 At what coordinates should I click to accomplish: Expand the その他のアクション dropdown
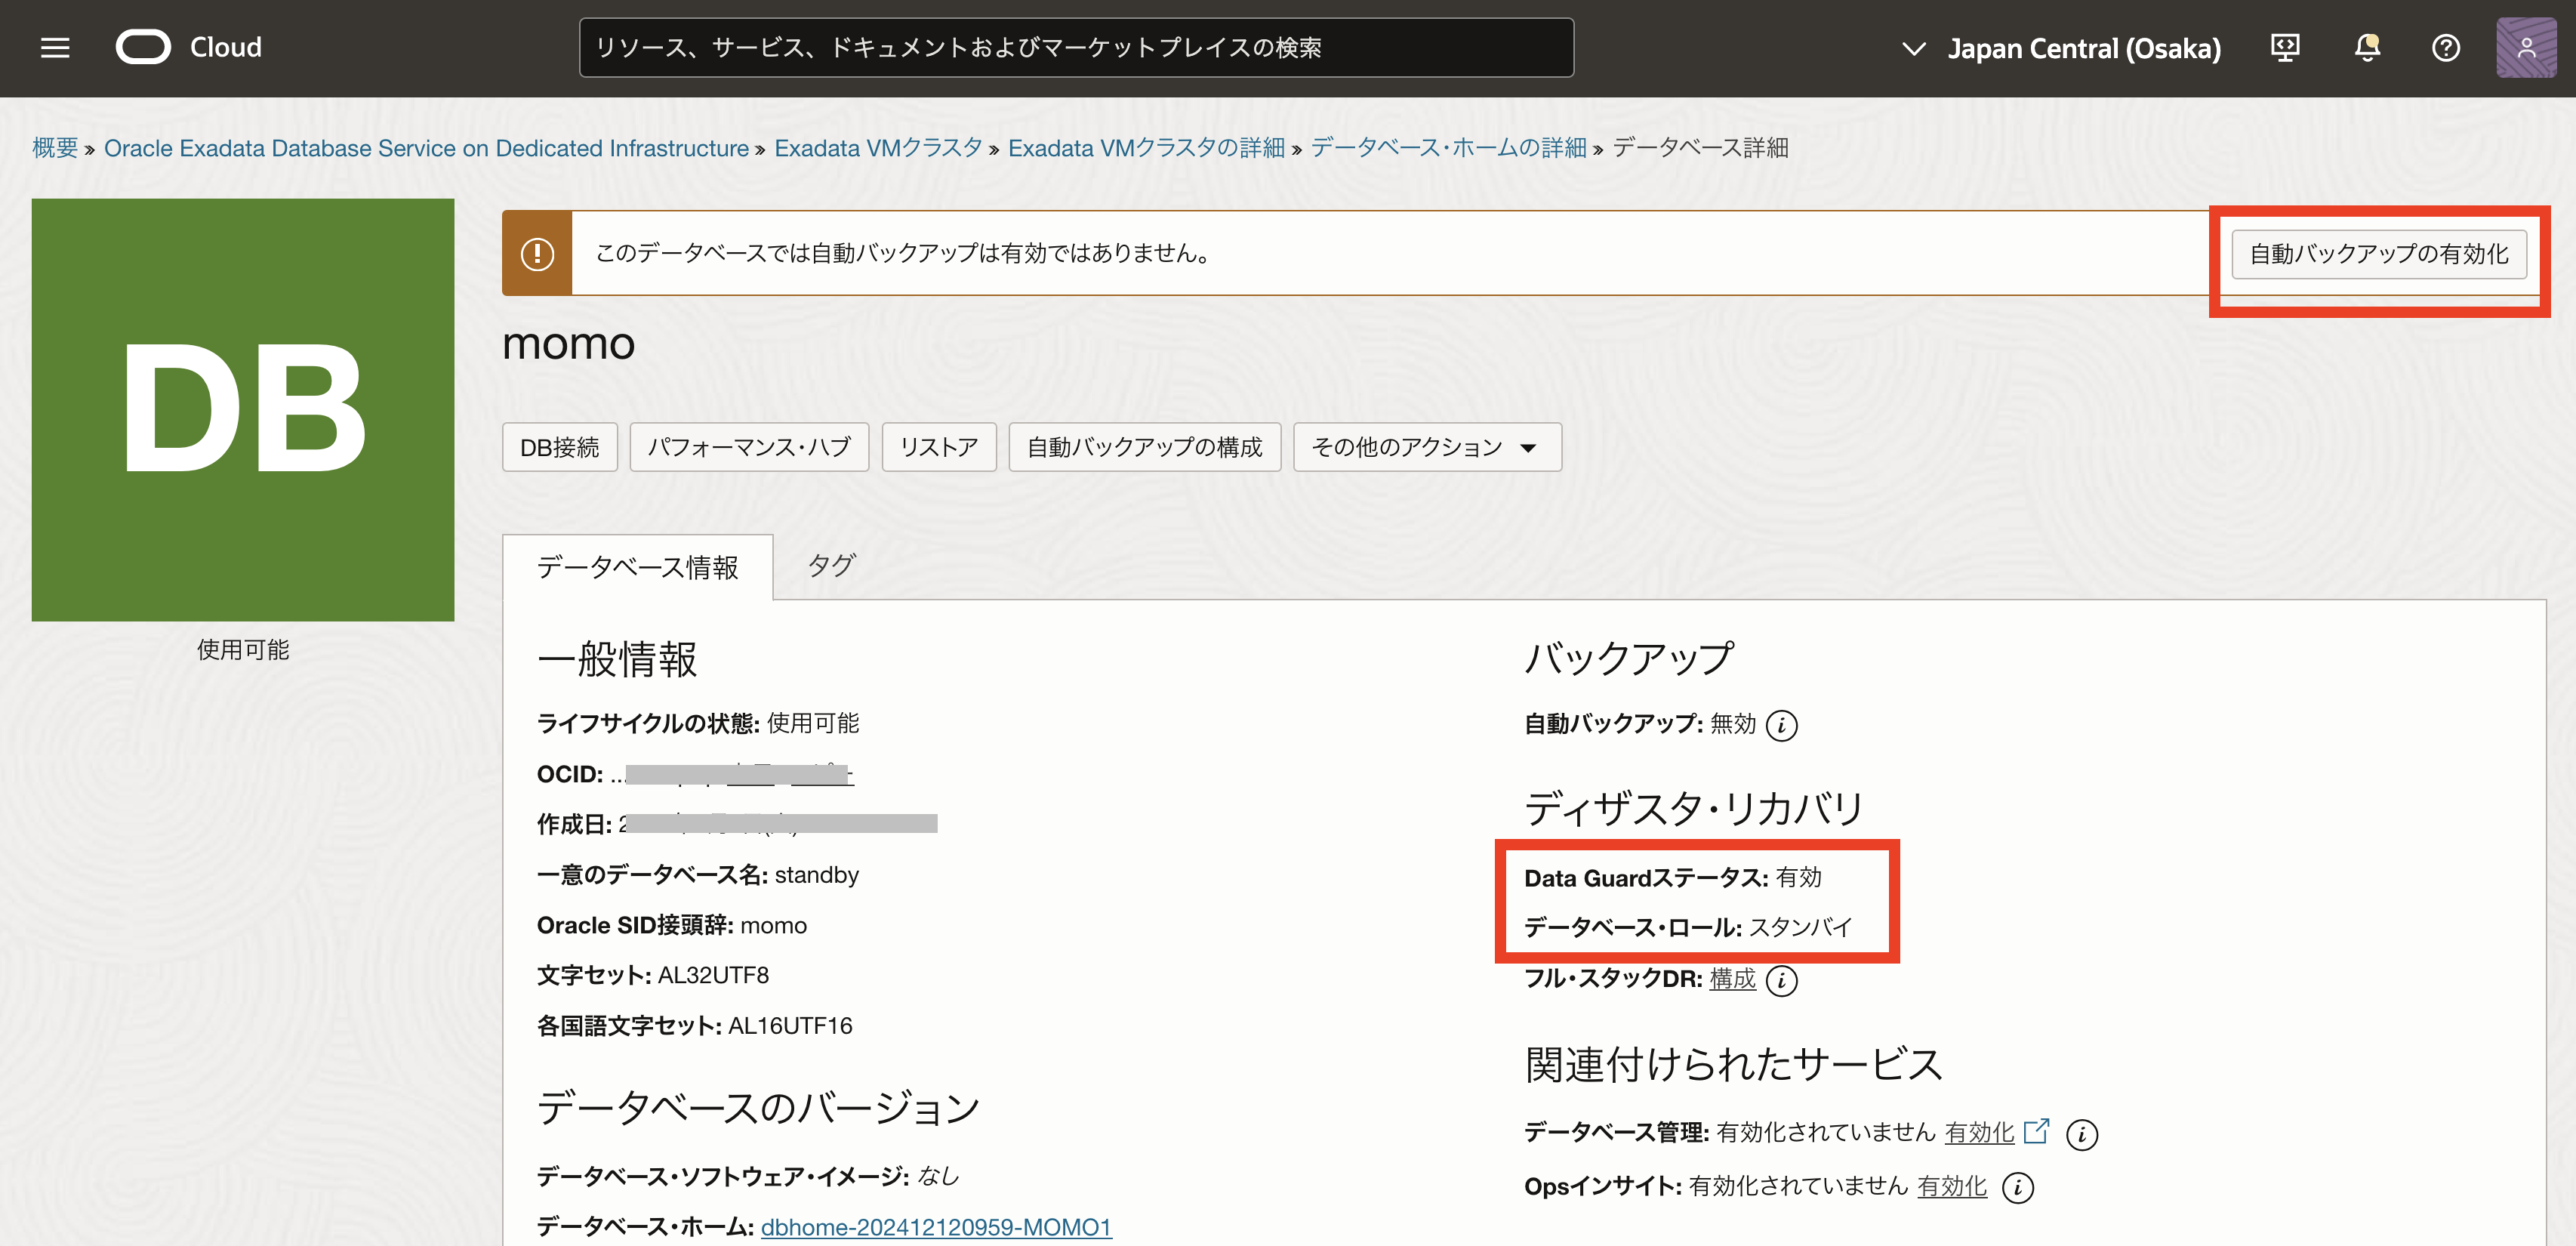[1426, 447]
